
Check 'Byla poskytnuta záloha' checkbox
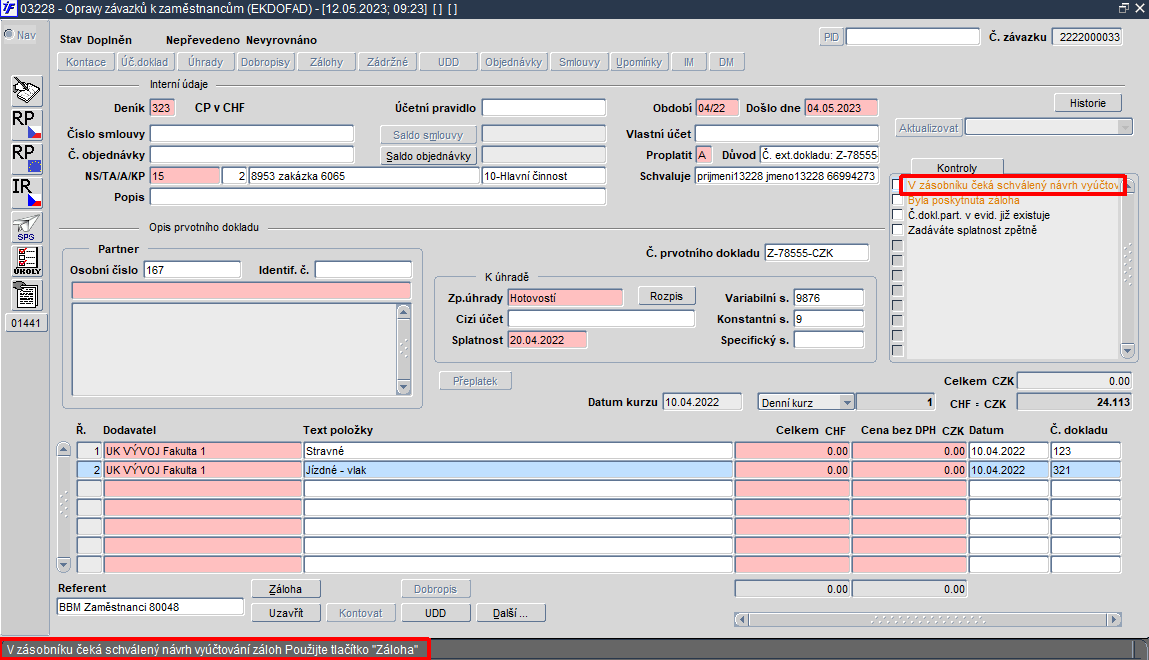pos(898,200)
